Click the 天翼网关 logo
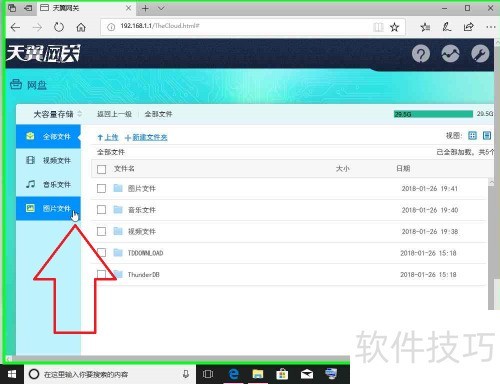The height and width of the screenshot is (384, 500). (43, 53)
